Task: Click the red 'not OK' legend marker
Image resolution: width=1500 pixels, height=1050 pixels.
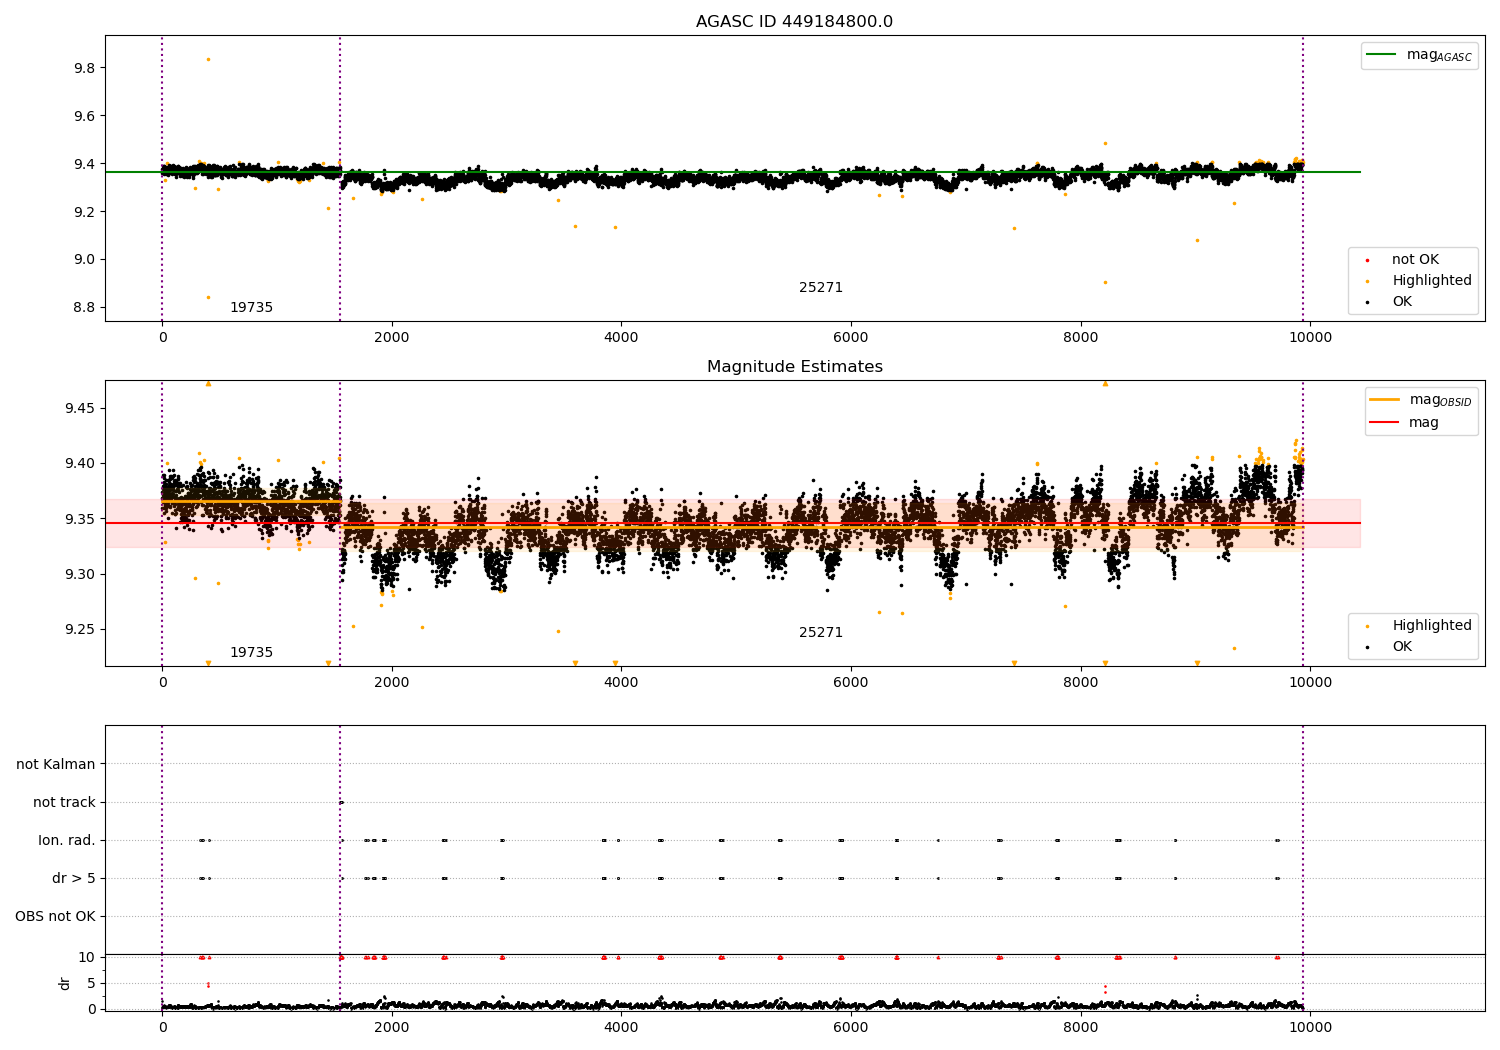Action: click(x=1367, y=260)
